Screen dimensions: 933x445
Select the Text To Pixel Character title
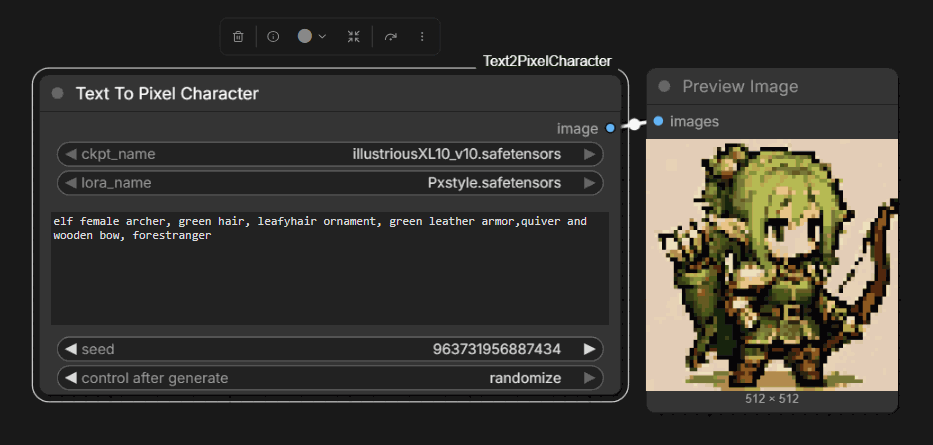pos(167,93)
